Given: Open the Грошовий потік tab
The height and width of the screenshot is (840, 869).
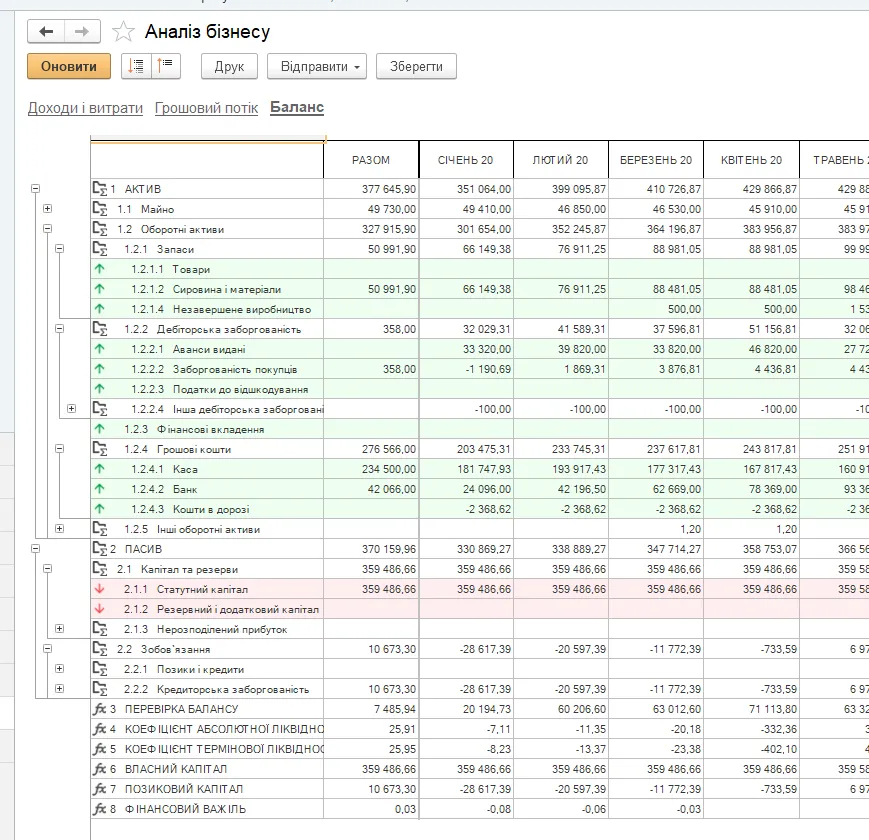Looking at the screenshot, I should [x=206, y=108].
